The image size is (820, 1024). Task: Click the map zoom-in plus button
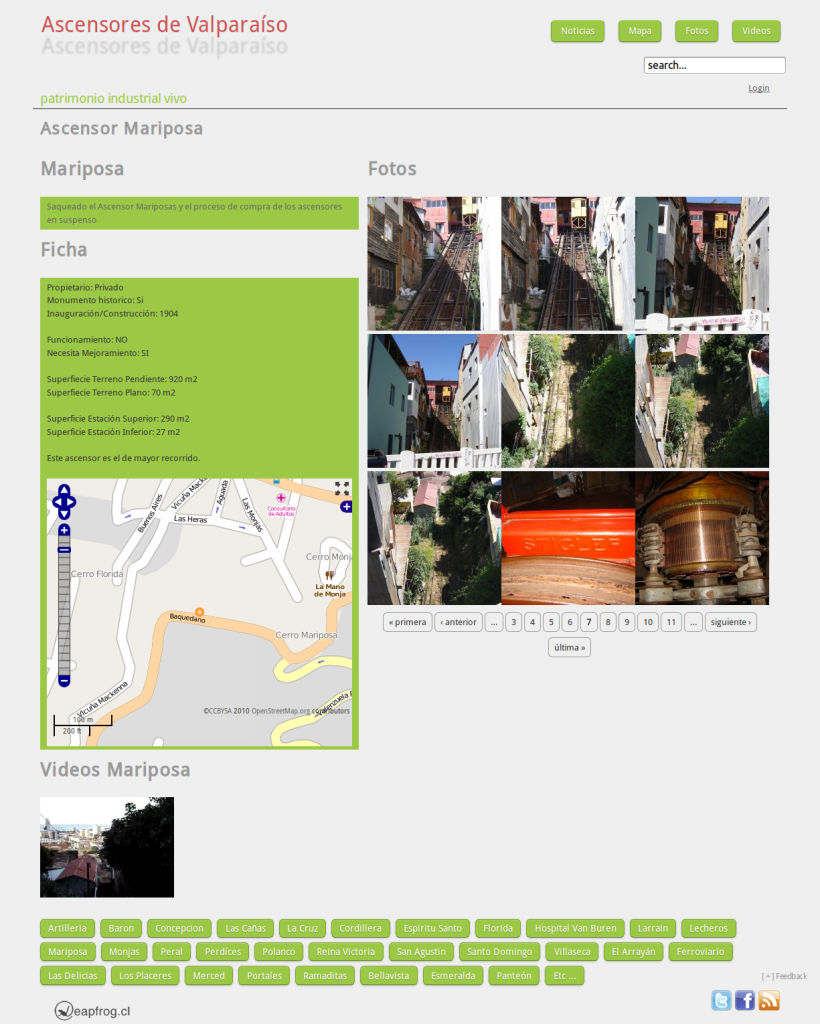pyautogui.click(x=64, y=530)
